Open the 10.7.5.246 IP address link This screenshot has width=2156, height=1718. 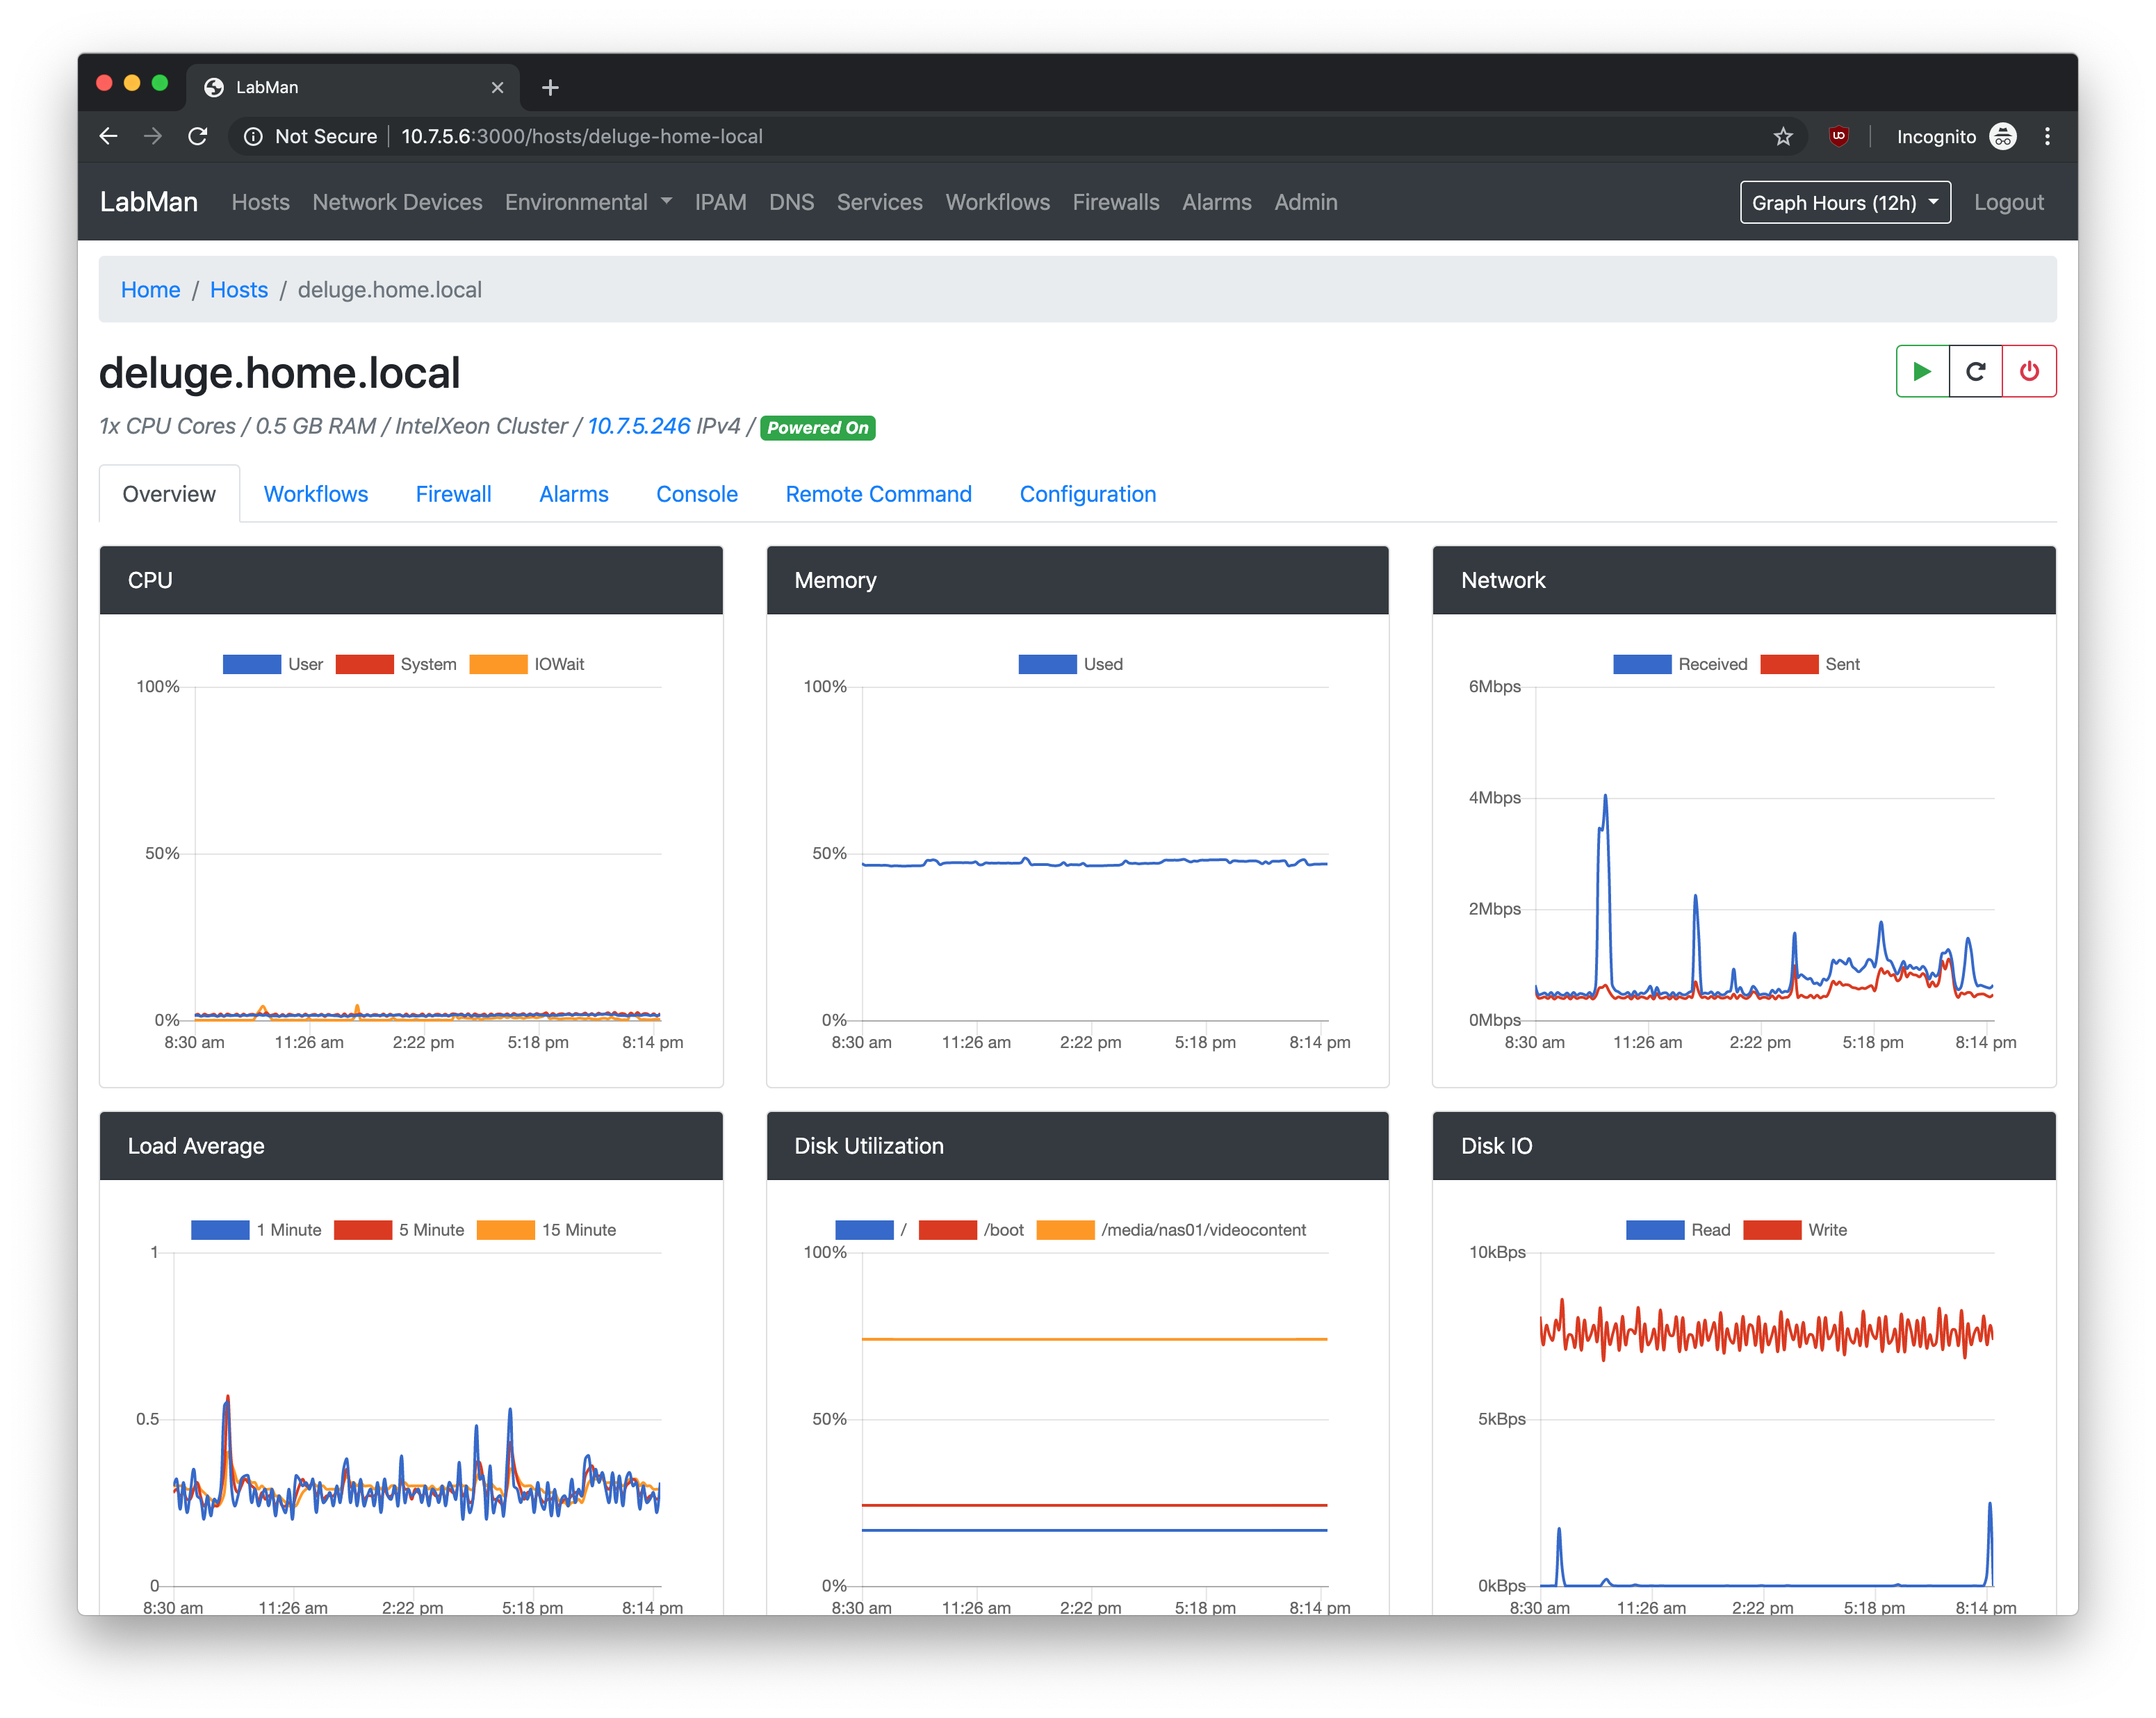point(638,426)
